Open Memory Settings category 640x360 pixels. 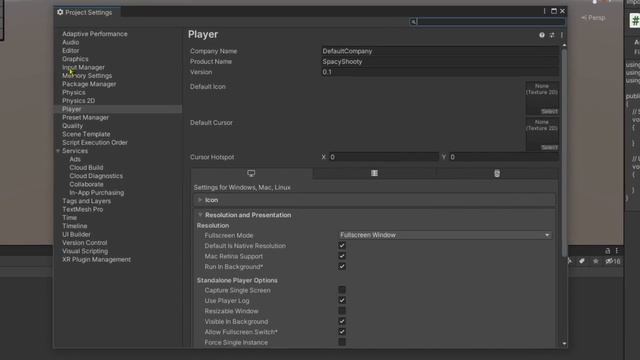pyautogui.click(x=87, y=76)
